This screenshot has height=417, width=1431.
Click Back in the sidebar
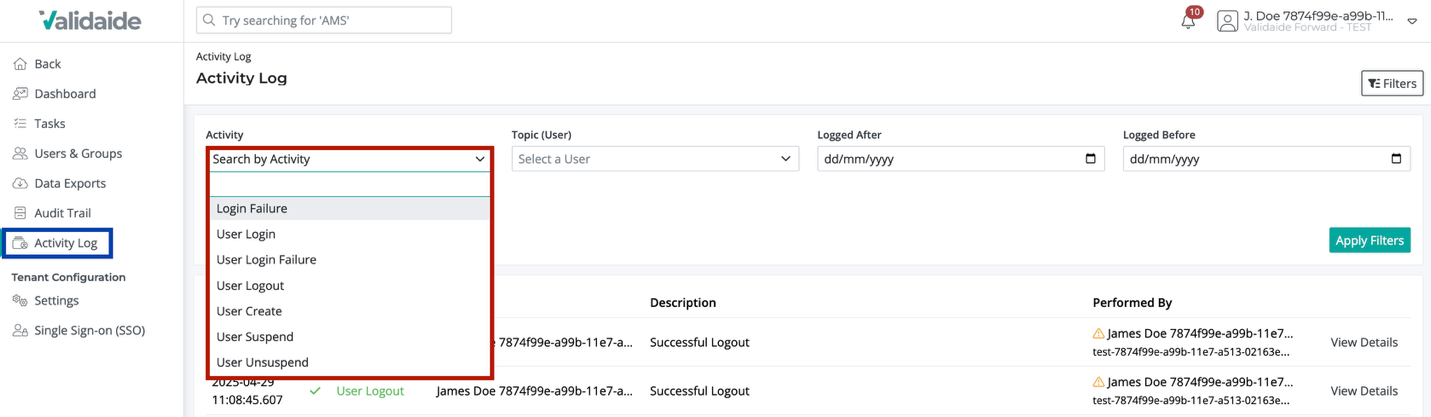tap(47, 64)
